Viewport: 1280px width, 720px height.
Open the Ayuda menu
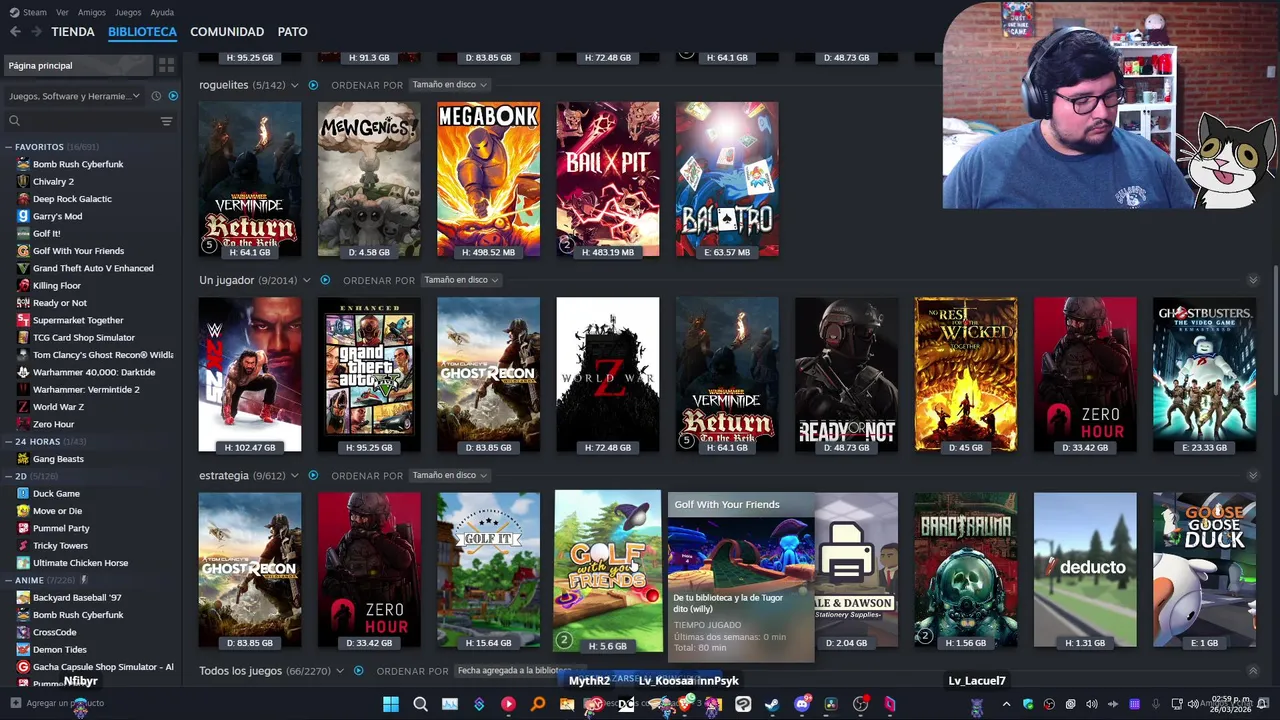pyautogui.click(x=162, y=12)
